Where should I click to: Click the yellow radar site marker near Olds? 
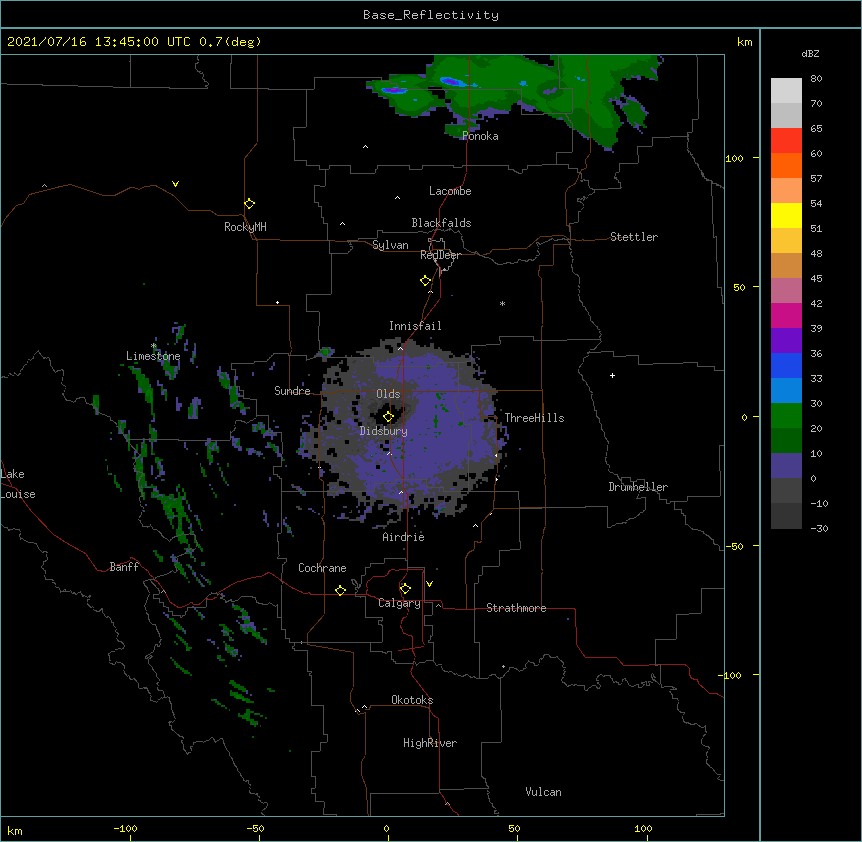click(388, 417)
